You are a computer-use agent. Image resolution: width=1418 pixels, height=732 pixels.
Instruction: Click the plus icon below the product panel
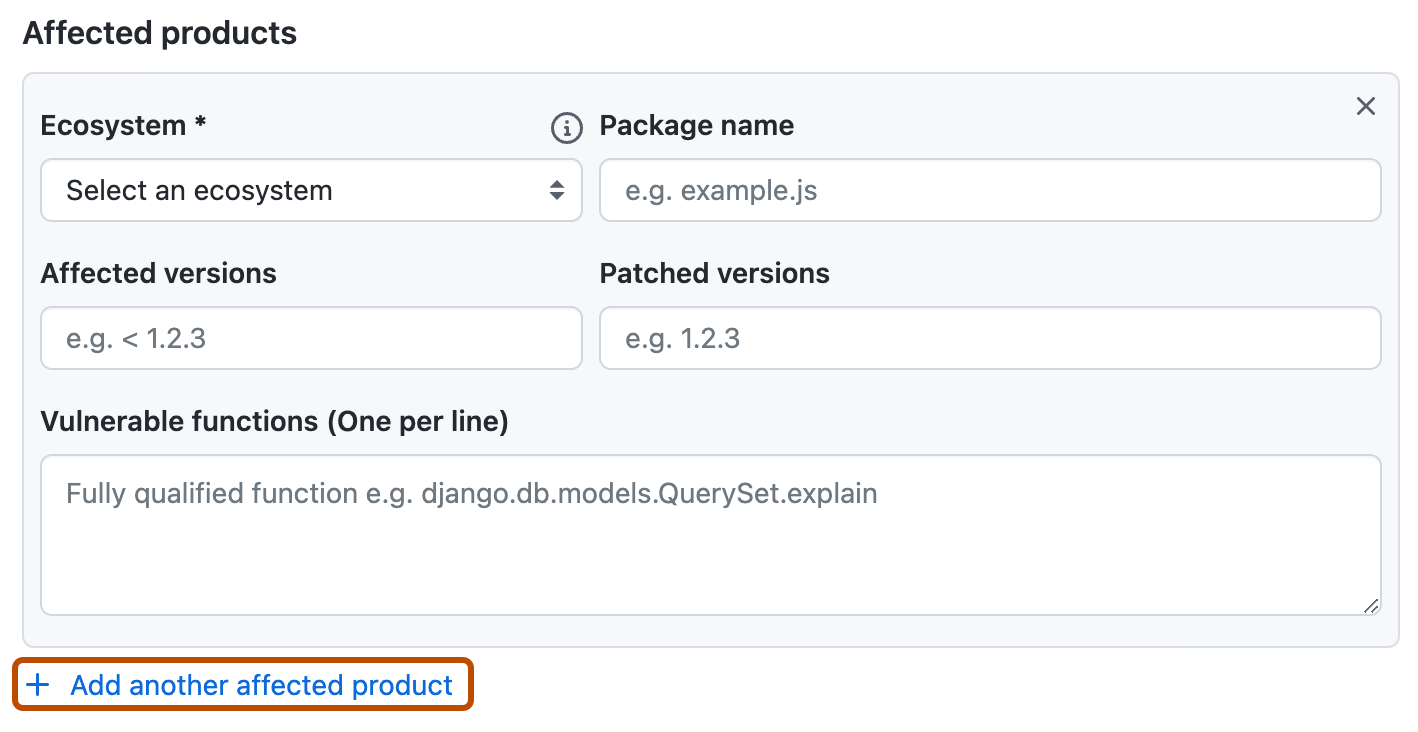click(x=38, y=685)
